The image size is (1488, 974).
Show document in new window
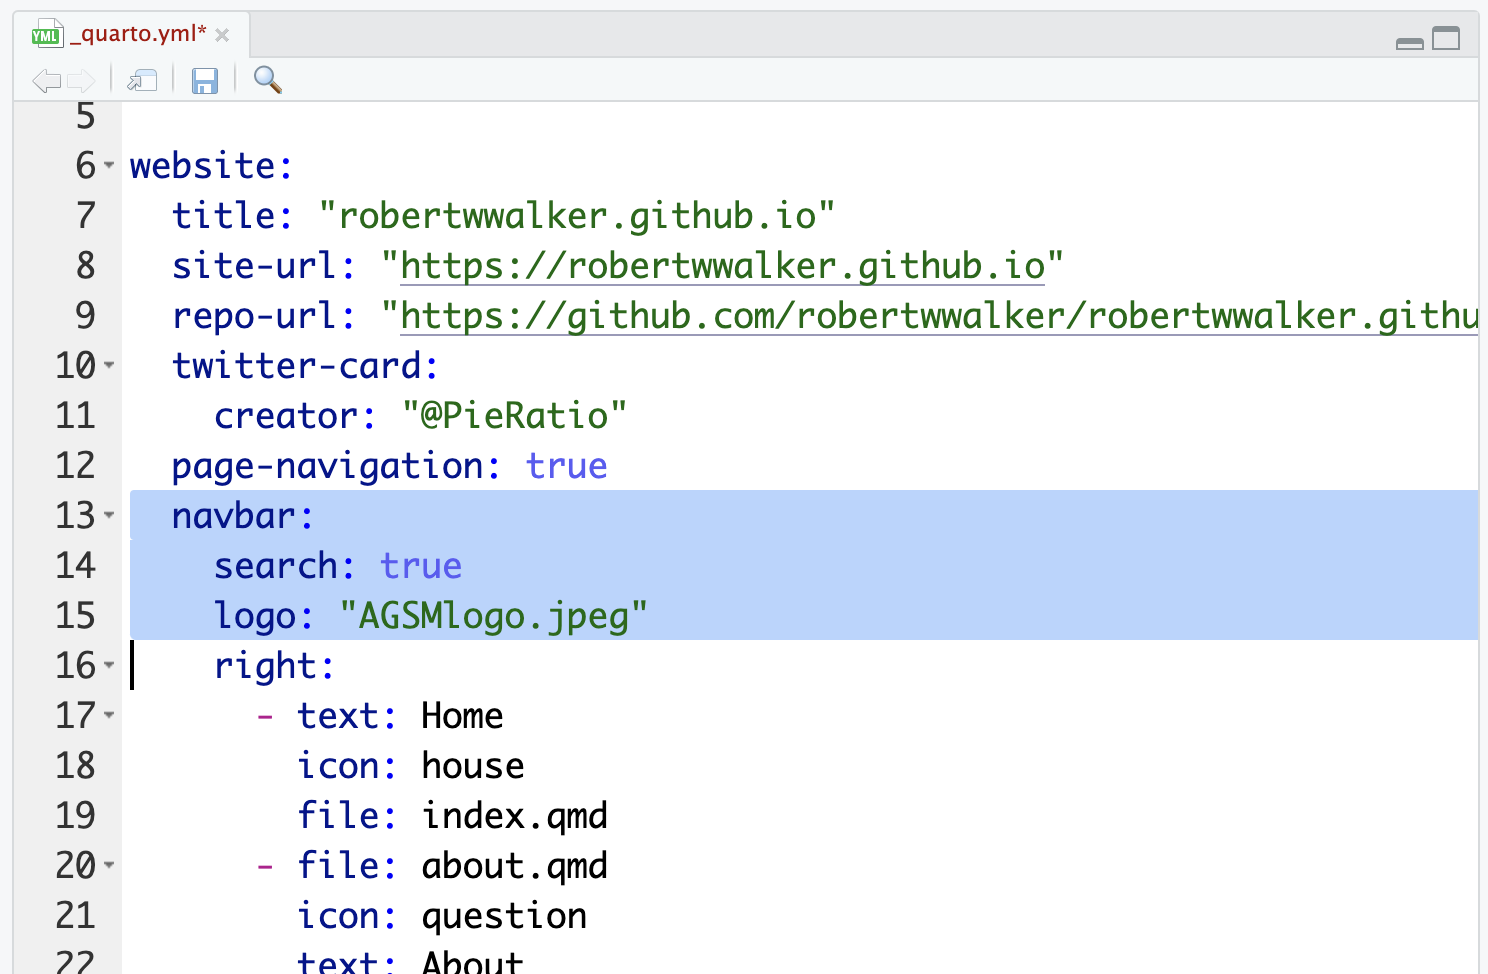tap(142, 80)
